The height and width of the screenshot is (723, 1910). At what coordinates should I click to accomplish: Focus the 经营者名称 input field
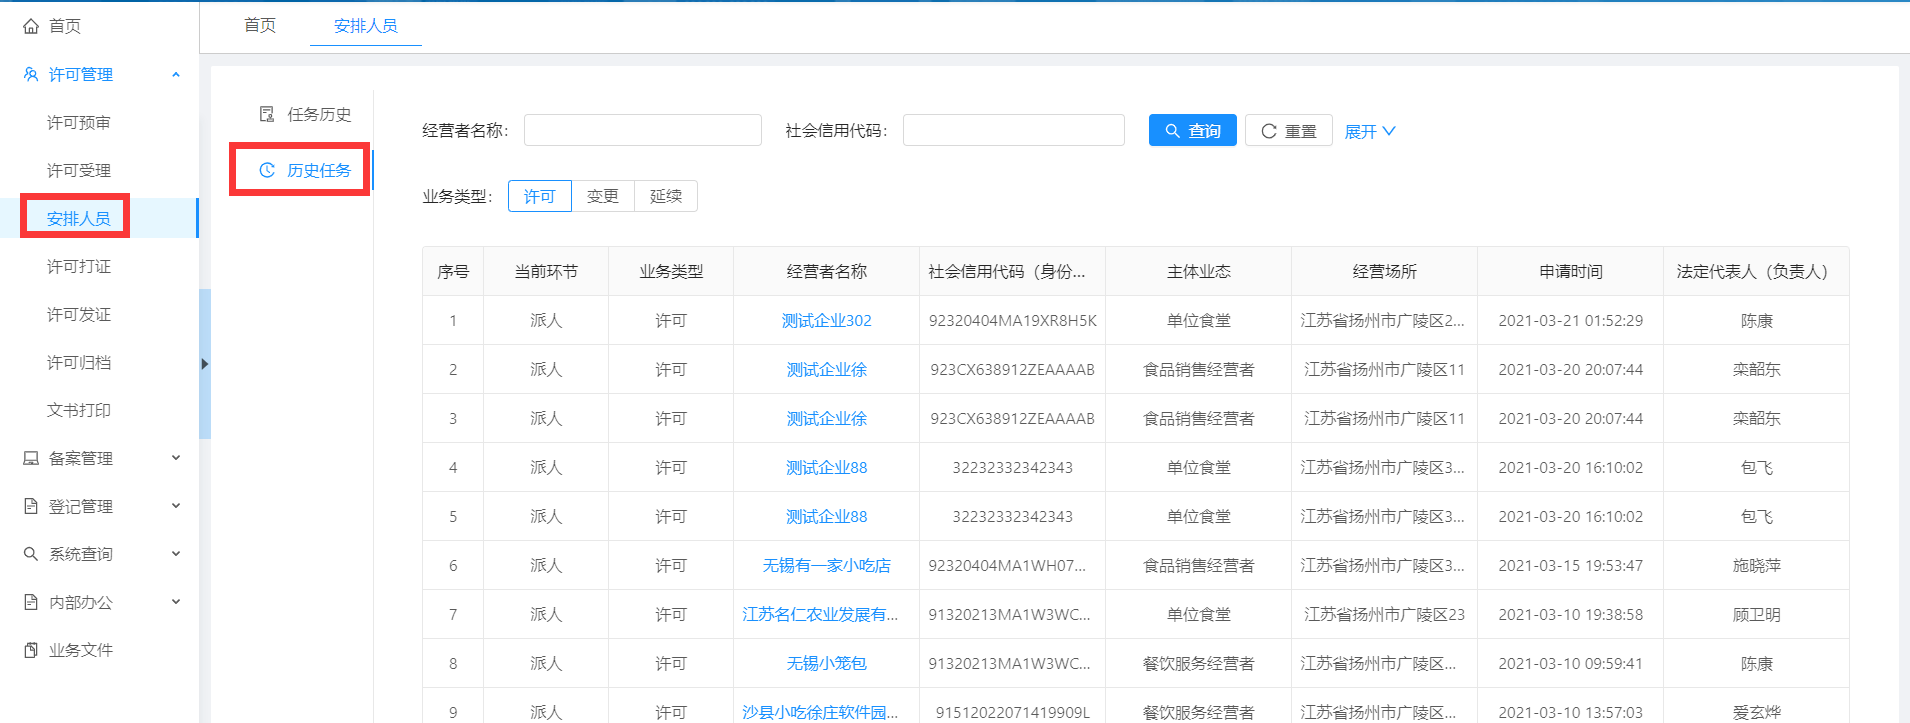coord(642,130)
